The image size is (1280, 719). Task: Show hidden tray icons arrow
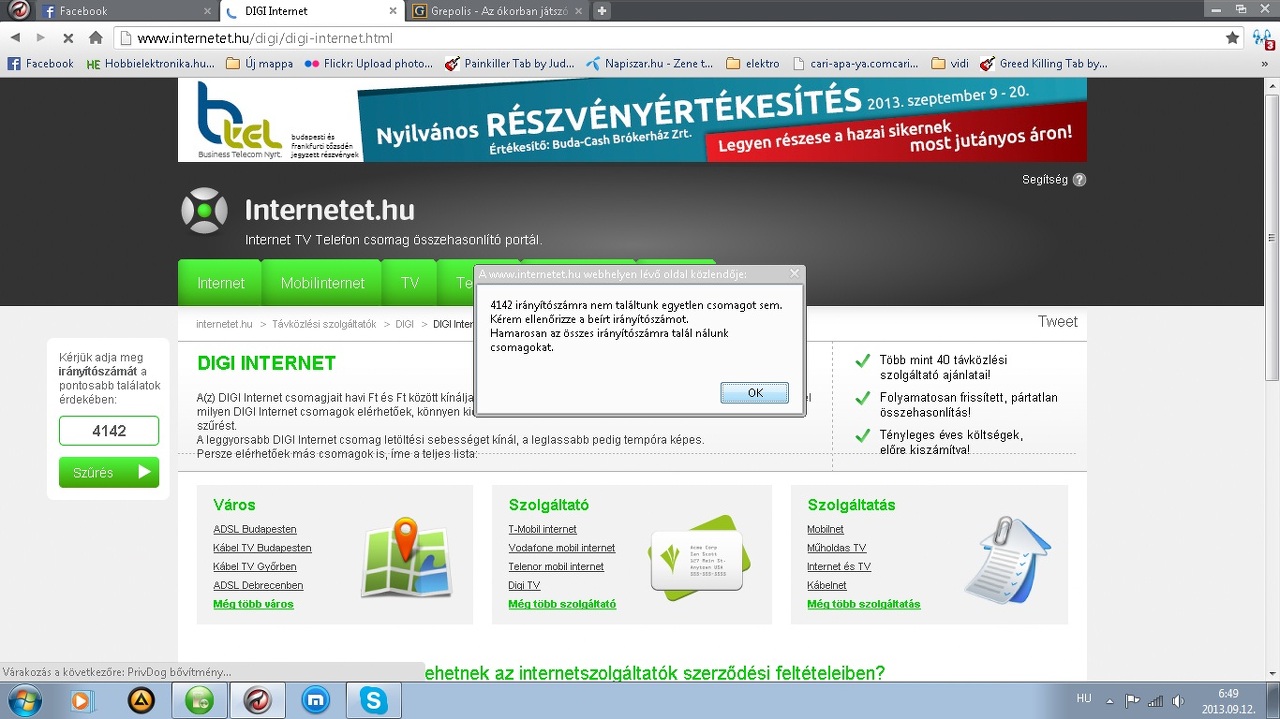(1108, 701)
